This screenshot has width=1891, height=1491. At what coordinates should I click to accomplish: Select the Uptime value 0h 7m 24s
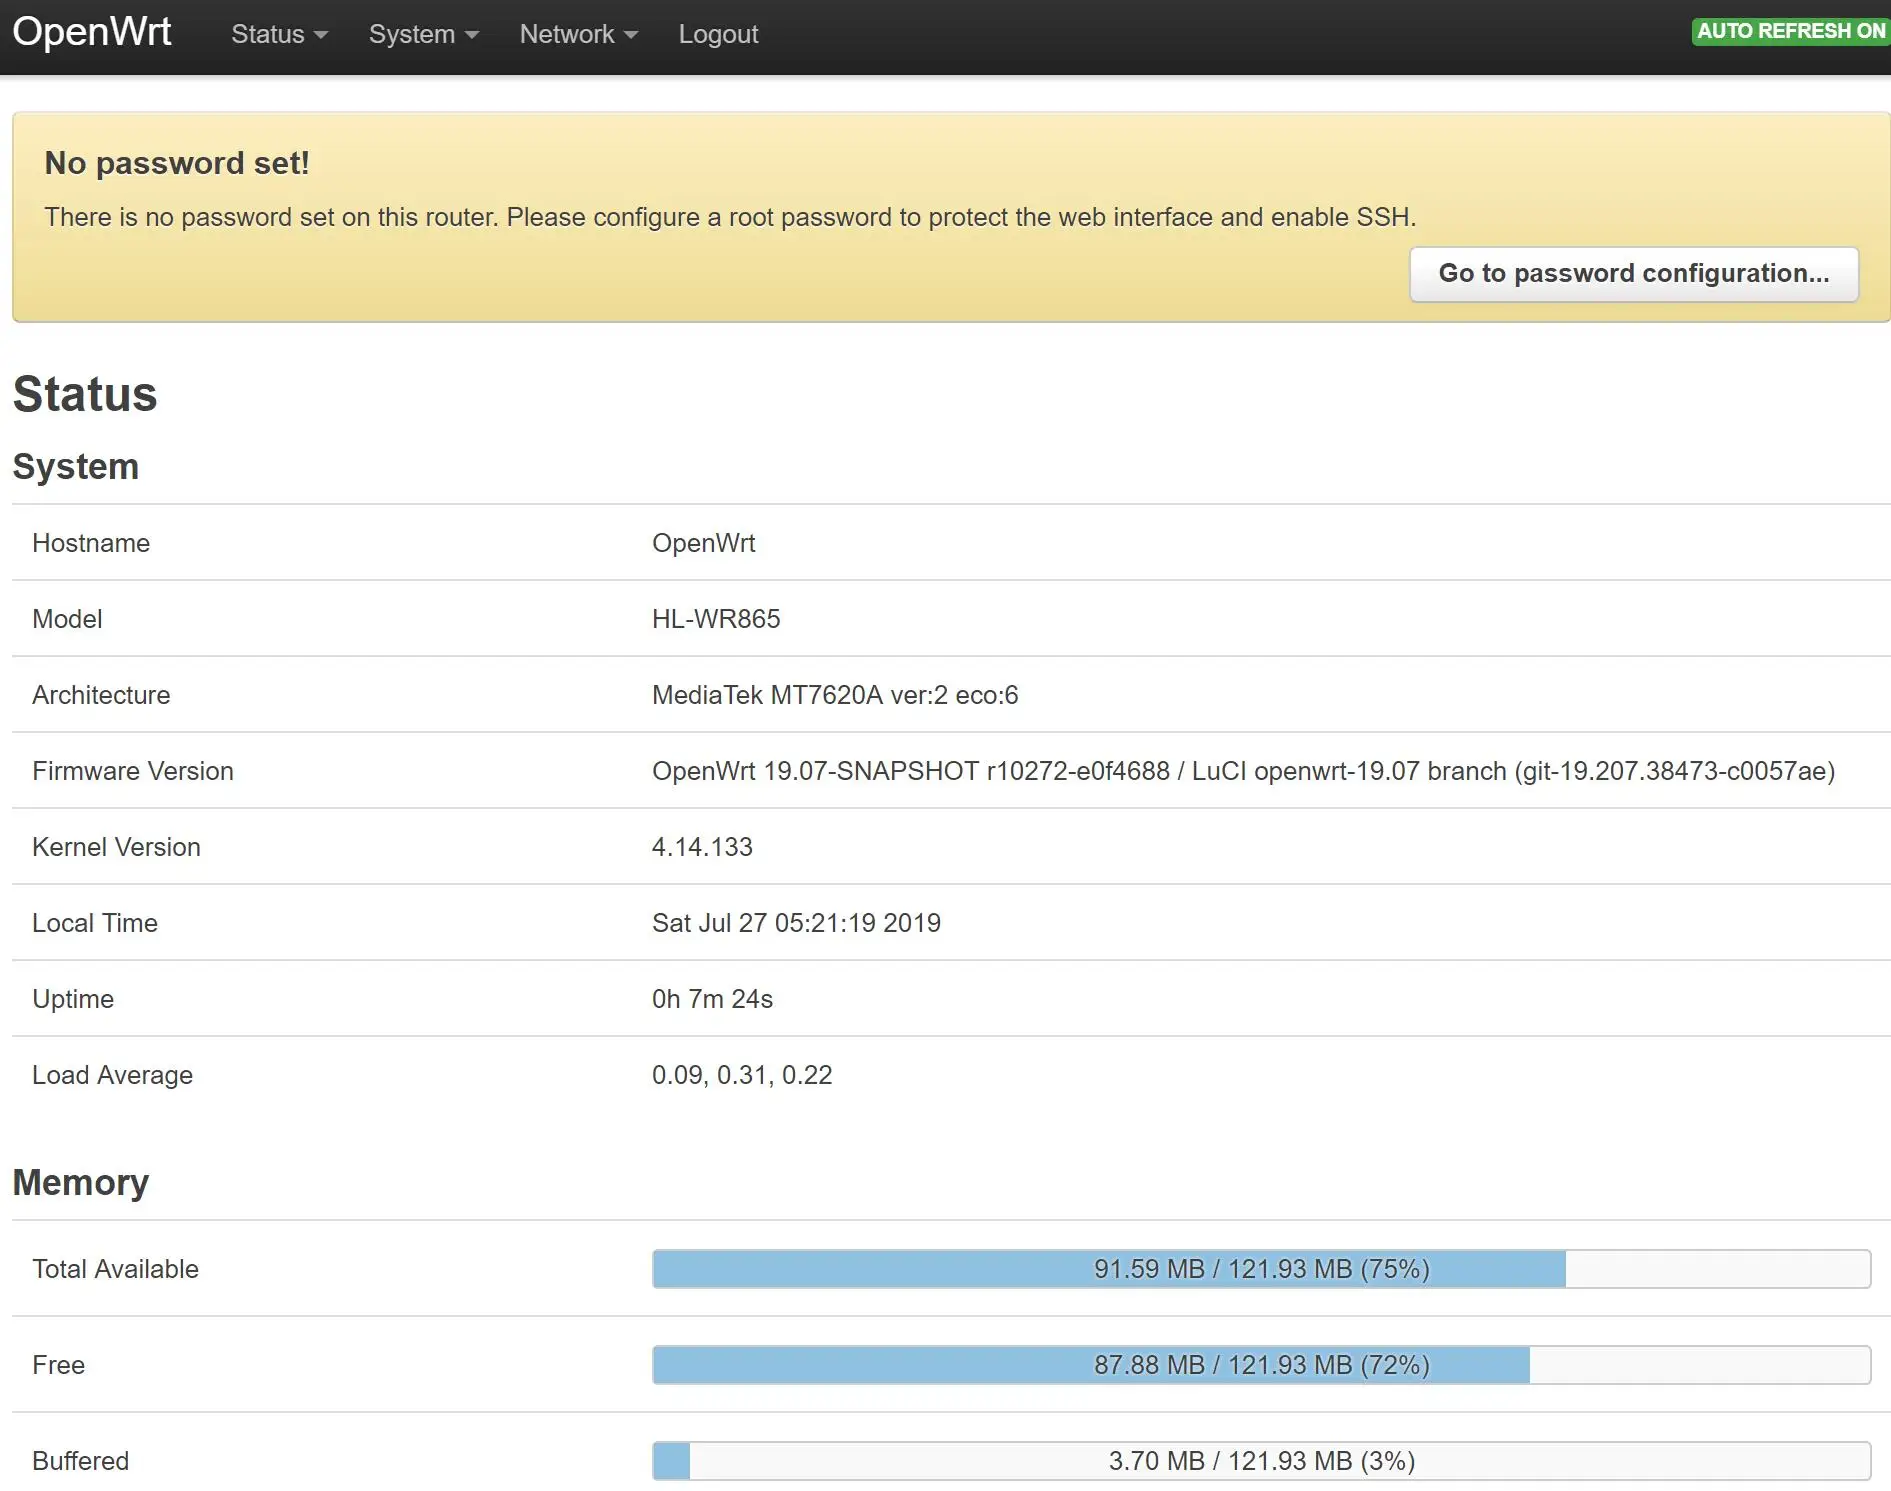(x=712, y=999)
